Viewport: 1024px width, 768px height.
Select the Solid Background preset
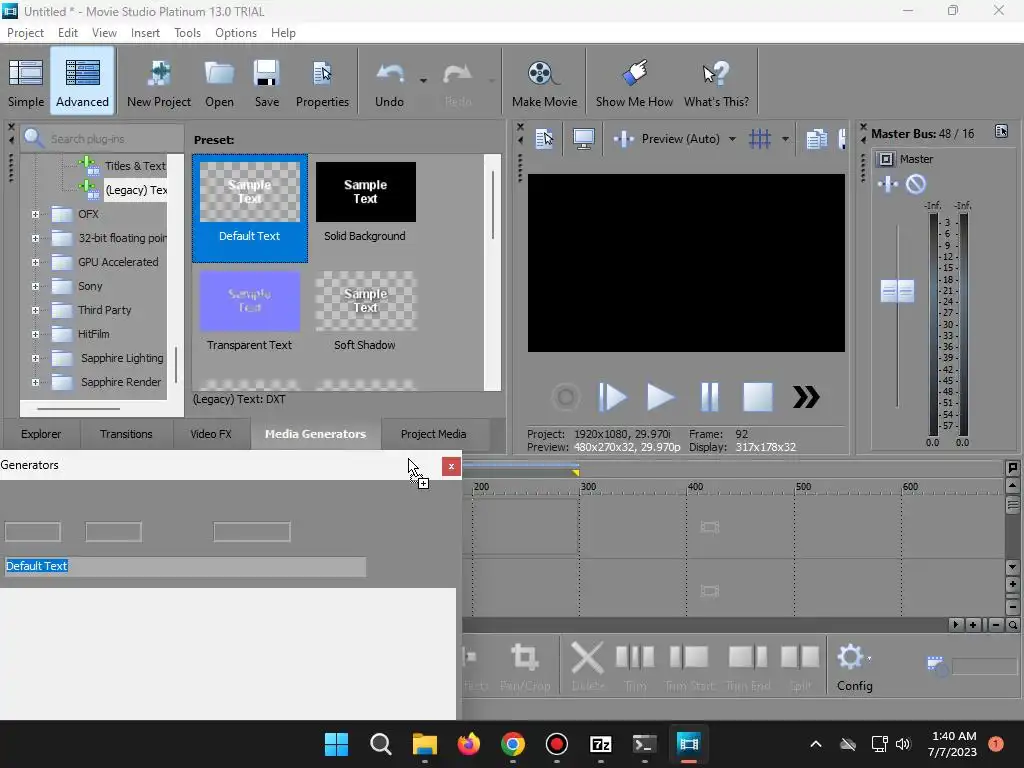(x=365, y=202)
